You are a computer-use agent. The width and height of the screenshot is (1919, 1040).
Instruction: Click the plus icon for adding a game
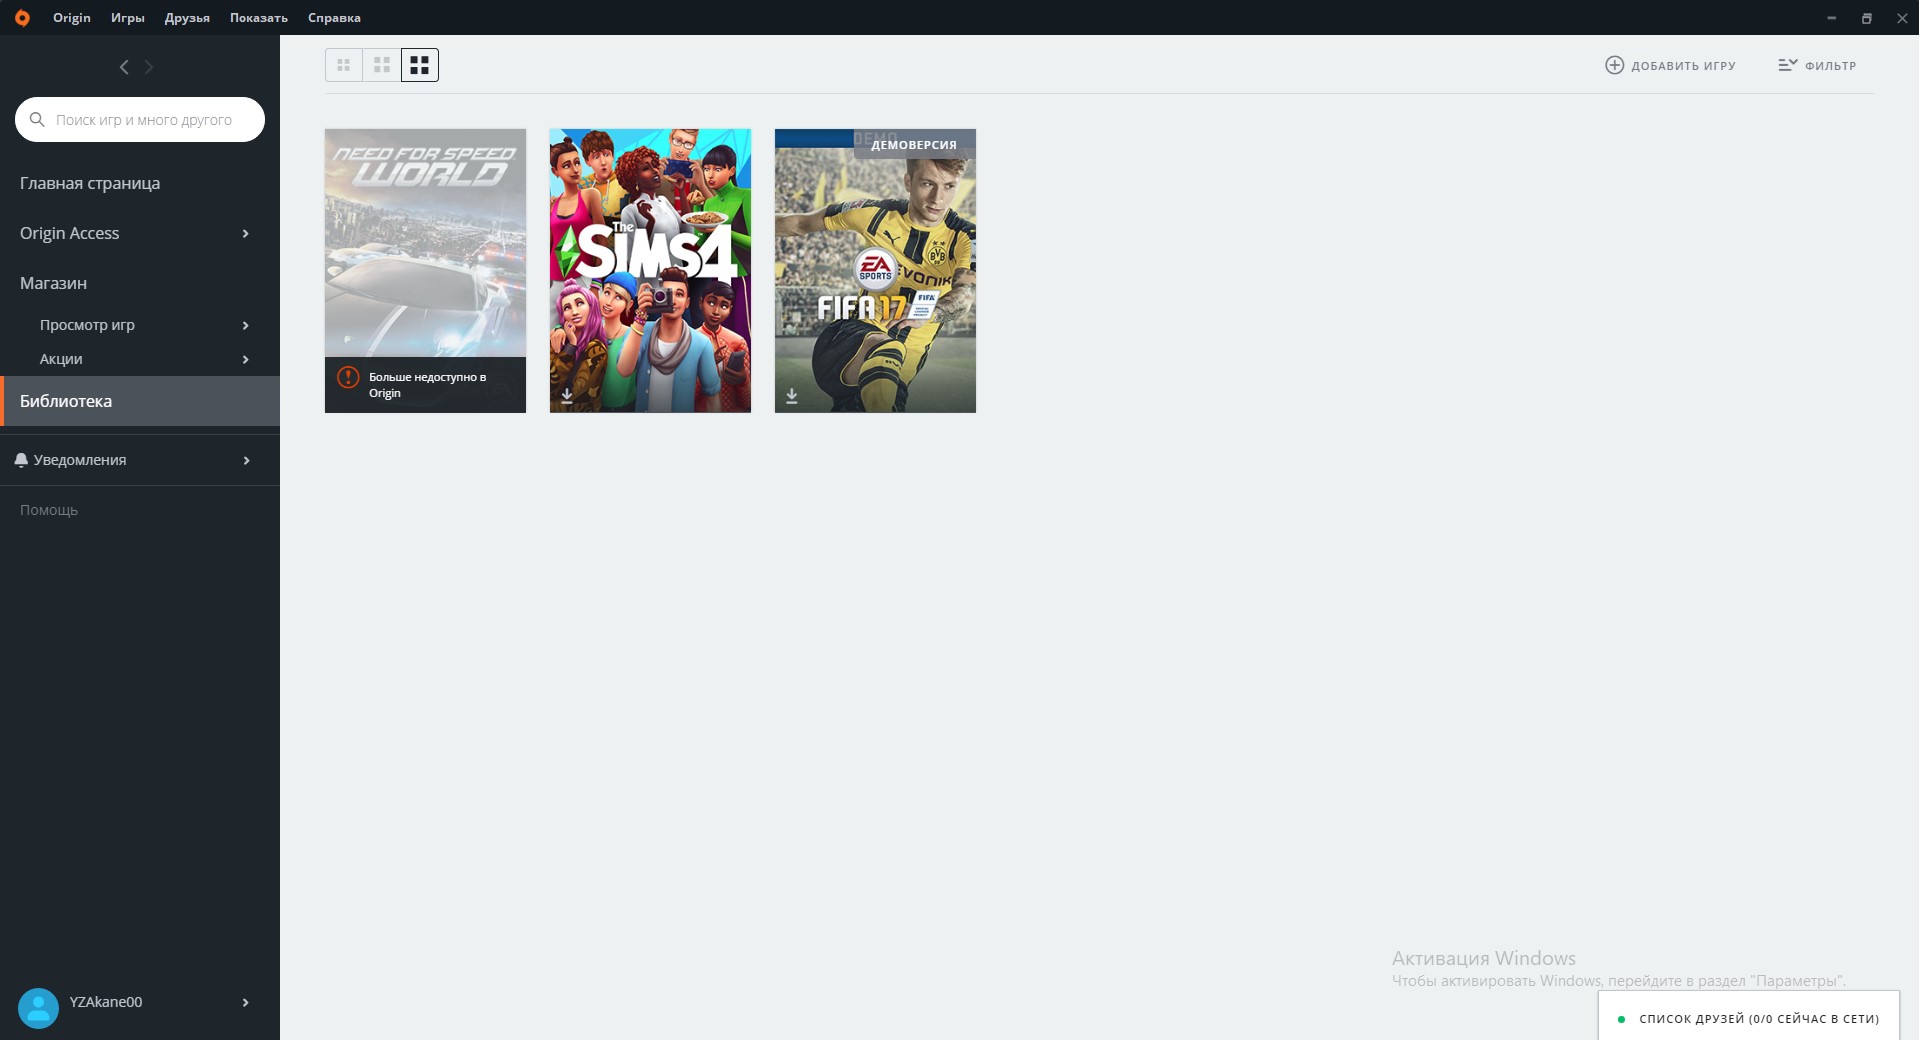point(1614,65)
